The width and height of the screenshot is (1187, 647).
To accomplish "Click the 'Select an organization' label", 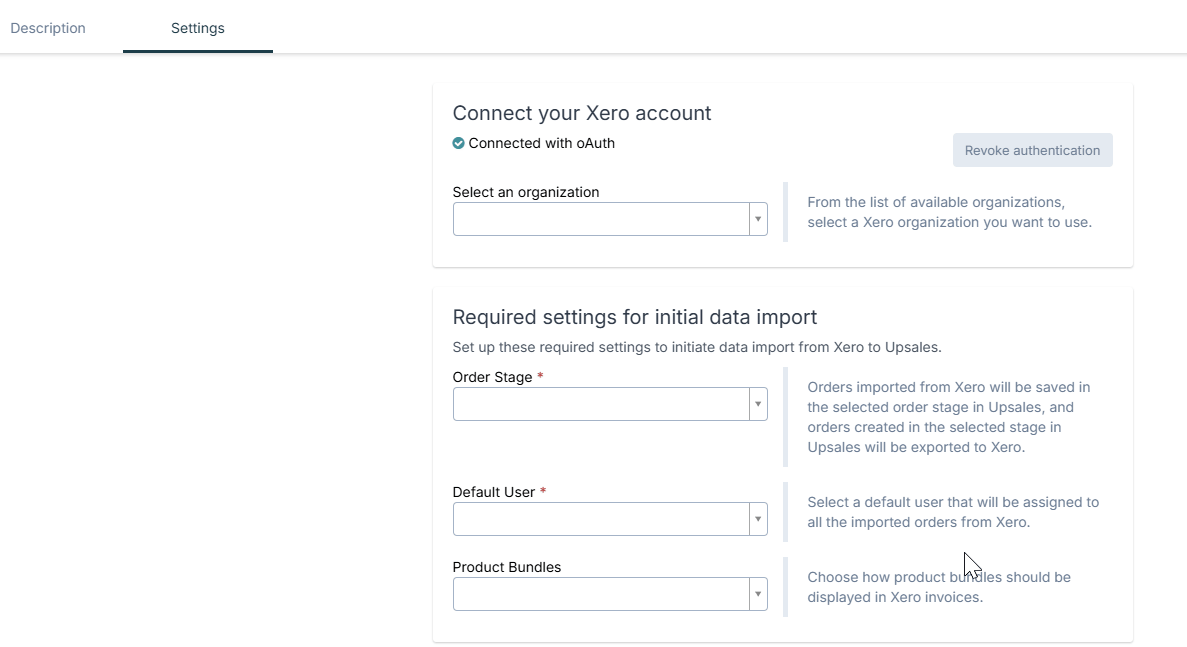I will pos(525,192).
